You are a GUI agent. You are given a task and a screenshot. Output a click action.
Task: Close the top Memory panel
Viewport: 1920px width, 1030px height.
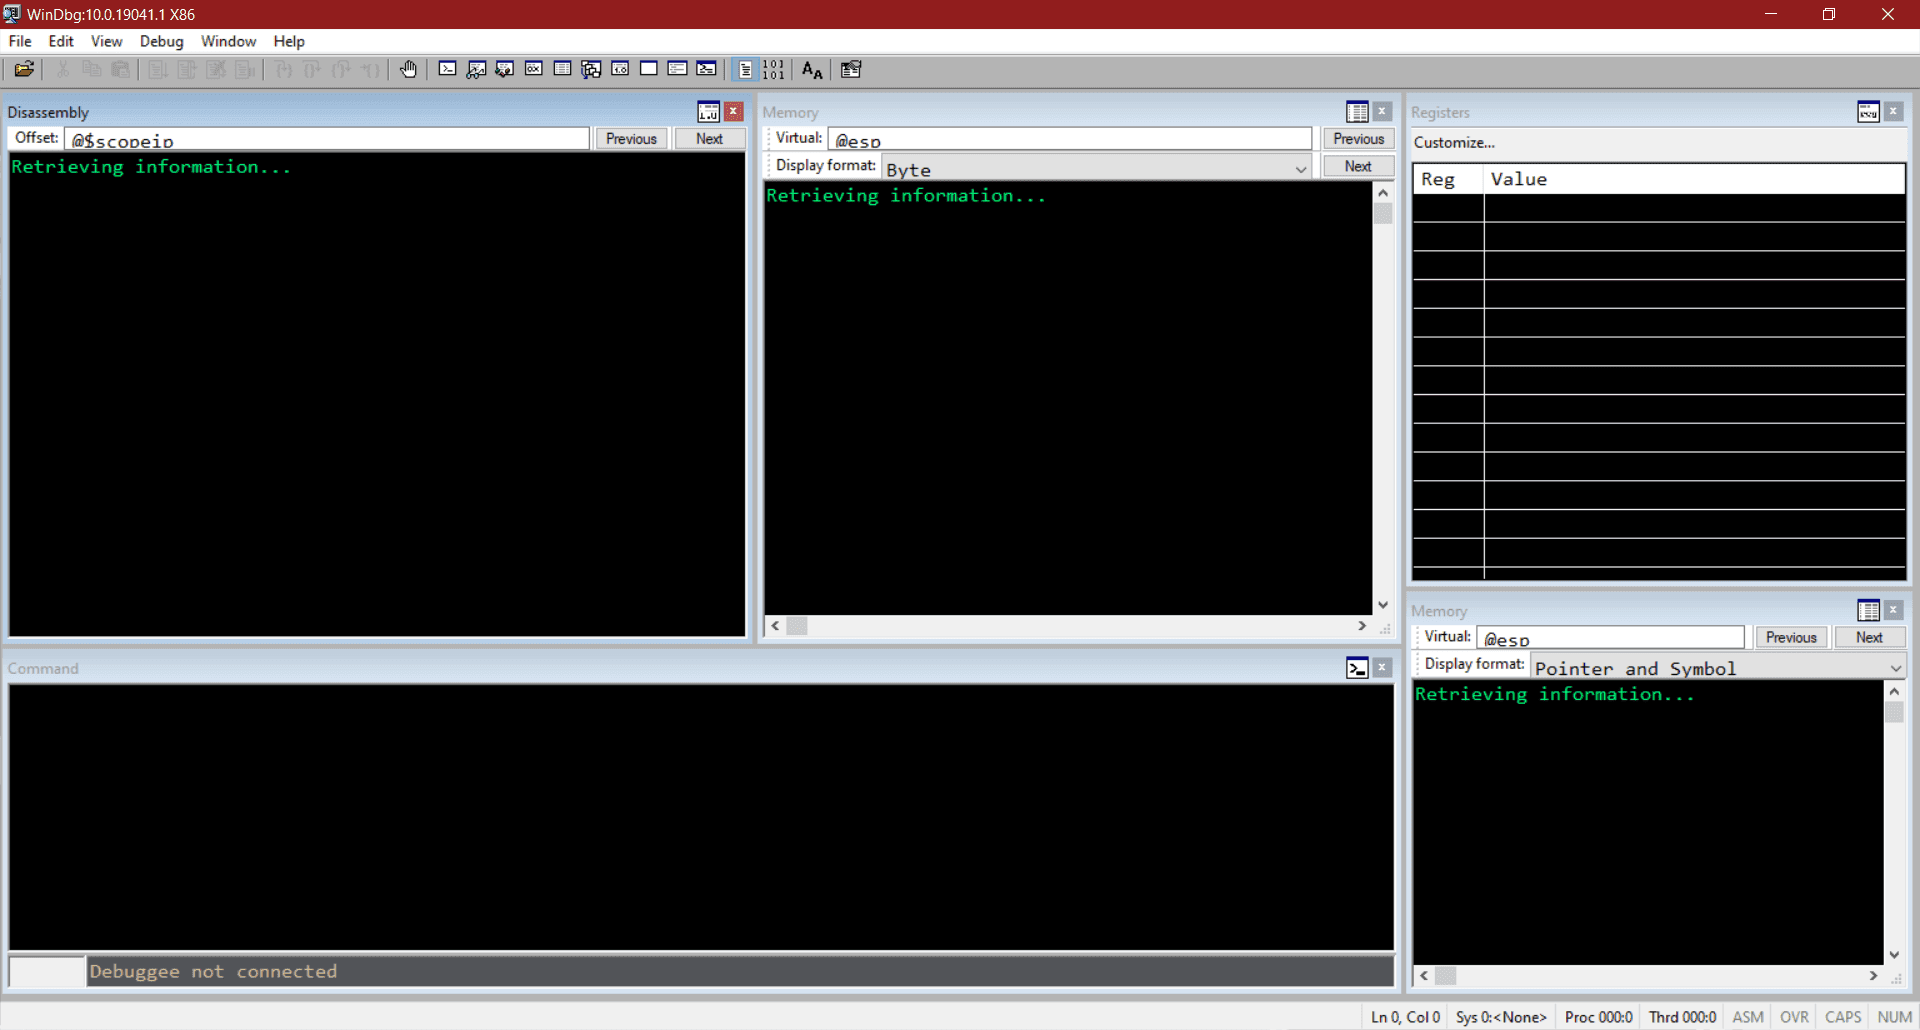pos(1383,112)
